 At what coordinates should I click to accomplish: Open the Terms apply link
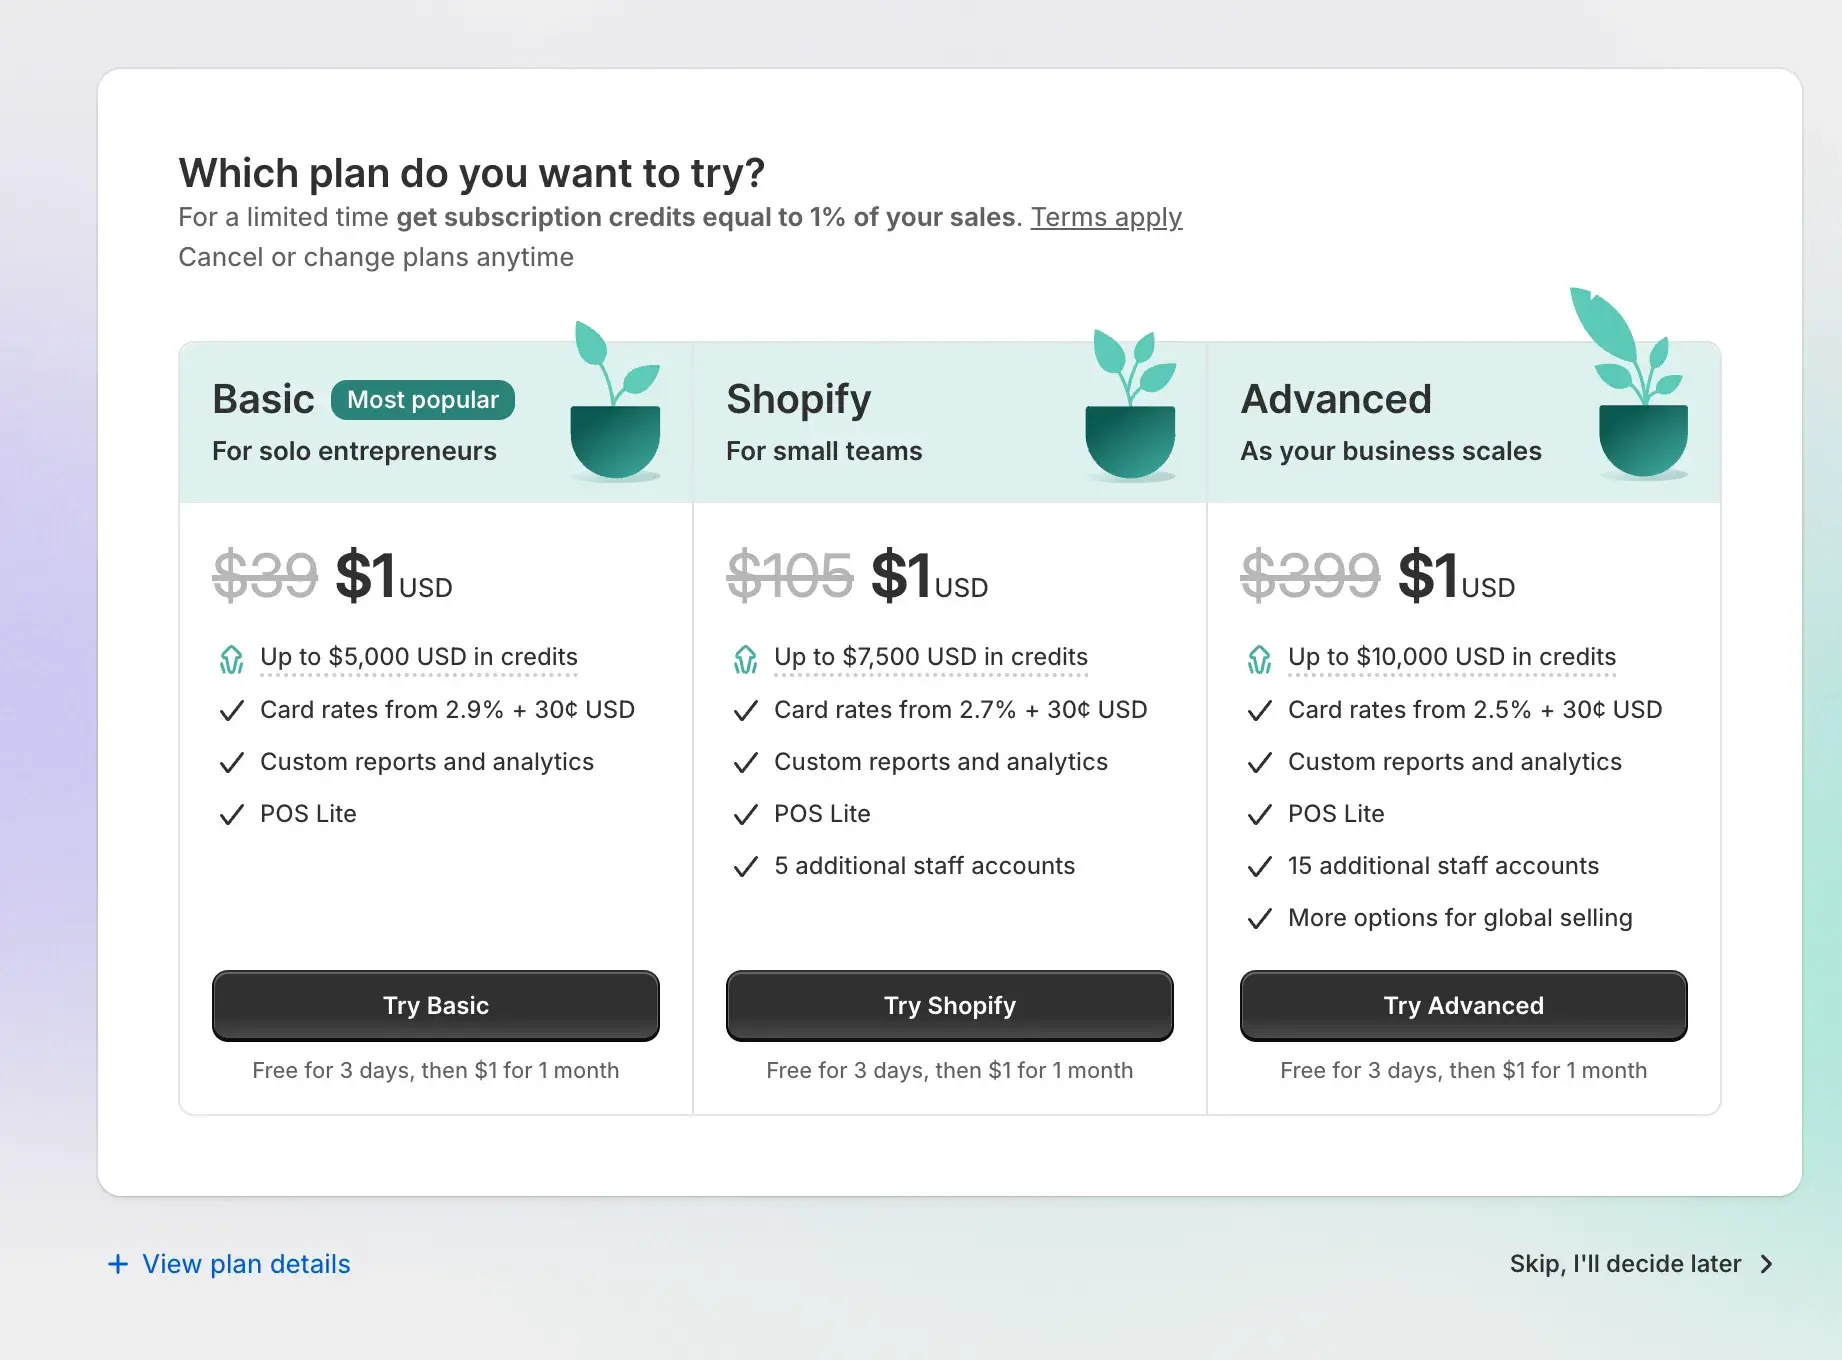(x=1106, y=217)
